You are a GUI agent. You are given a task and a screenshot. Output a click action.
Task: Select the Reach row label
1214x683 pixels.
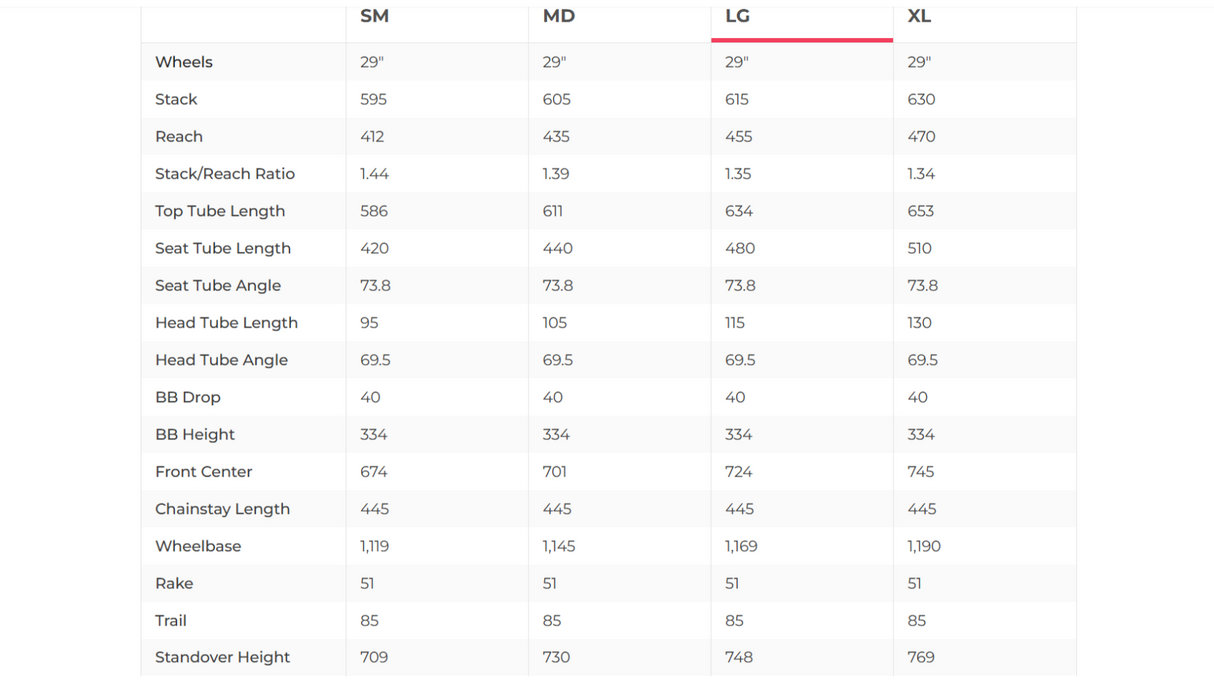tap(179, 136)
